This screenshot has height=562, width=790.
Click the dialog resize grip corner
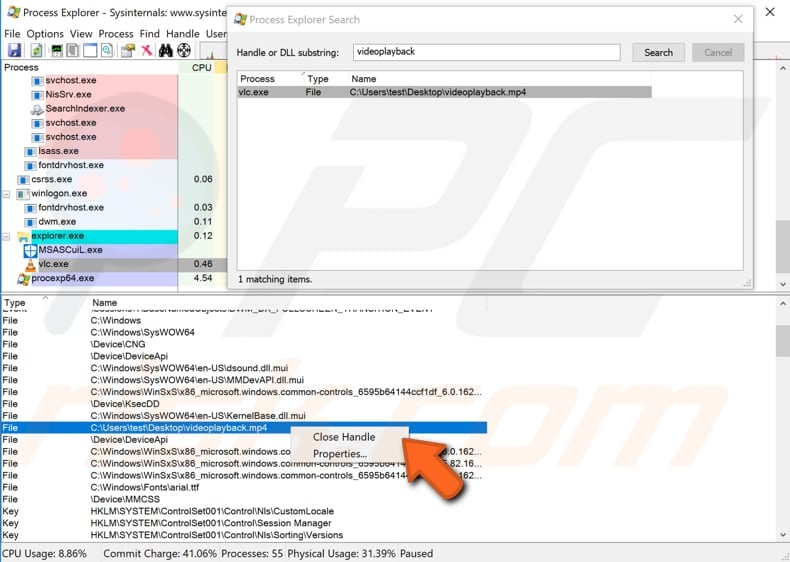click(748, 284)
